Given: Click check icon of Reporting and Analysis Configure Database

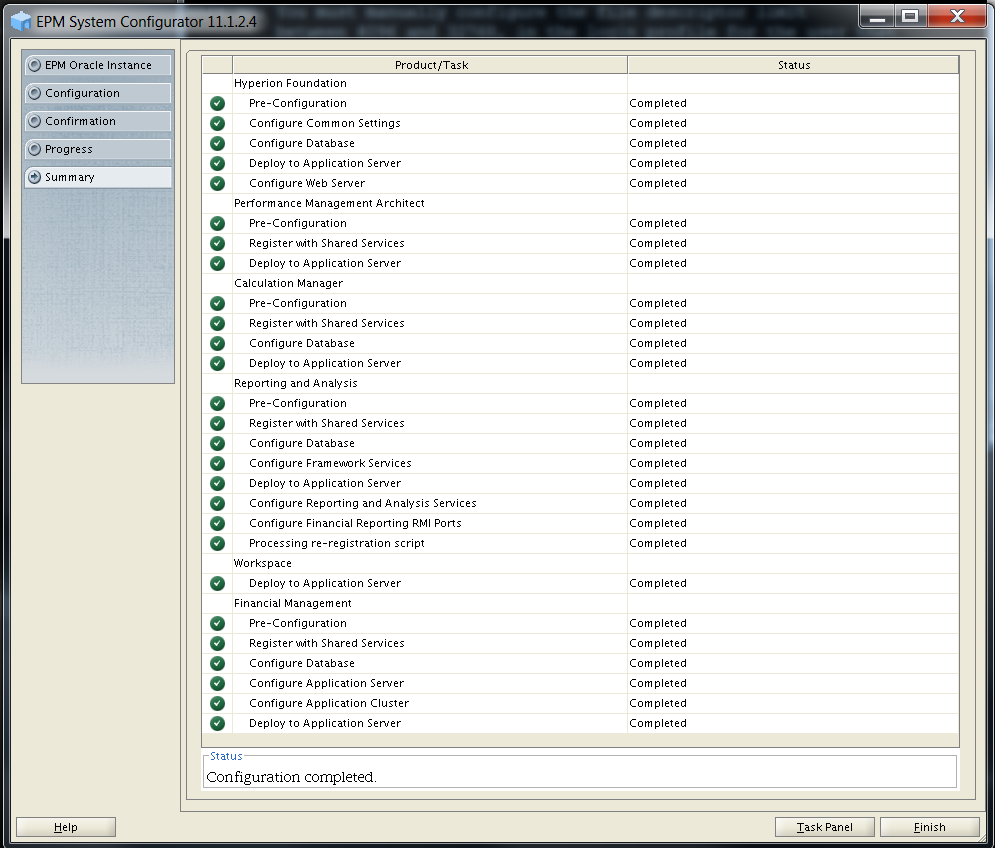Looking at the screenshot, I should tap(217, 443).
